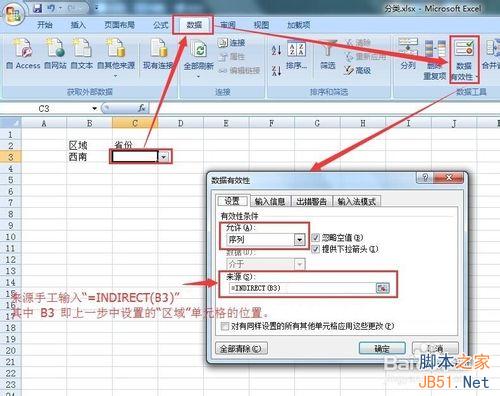Open the dropdown arrow on cell C3

164,156
